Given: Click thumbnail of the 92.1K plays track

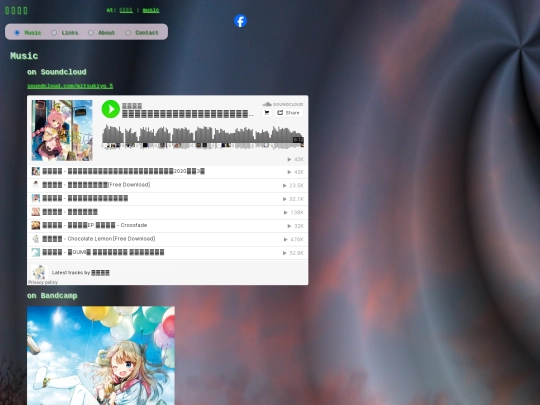Looking at the screenshot, I should coord(36,199).
